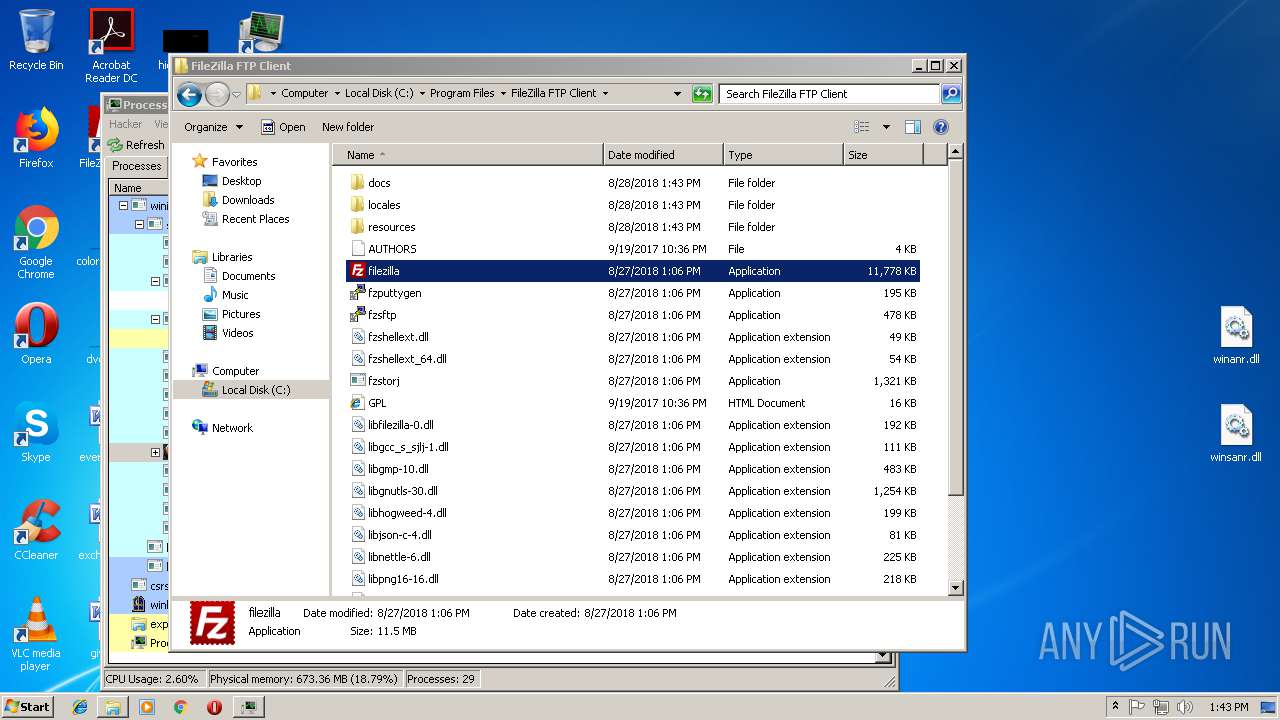Open Firefox desktop shortcut

click(x=36, y=138)
